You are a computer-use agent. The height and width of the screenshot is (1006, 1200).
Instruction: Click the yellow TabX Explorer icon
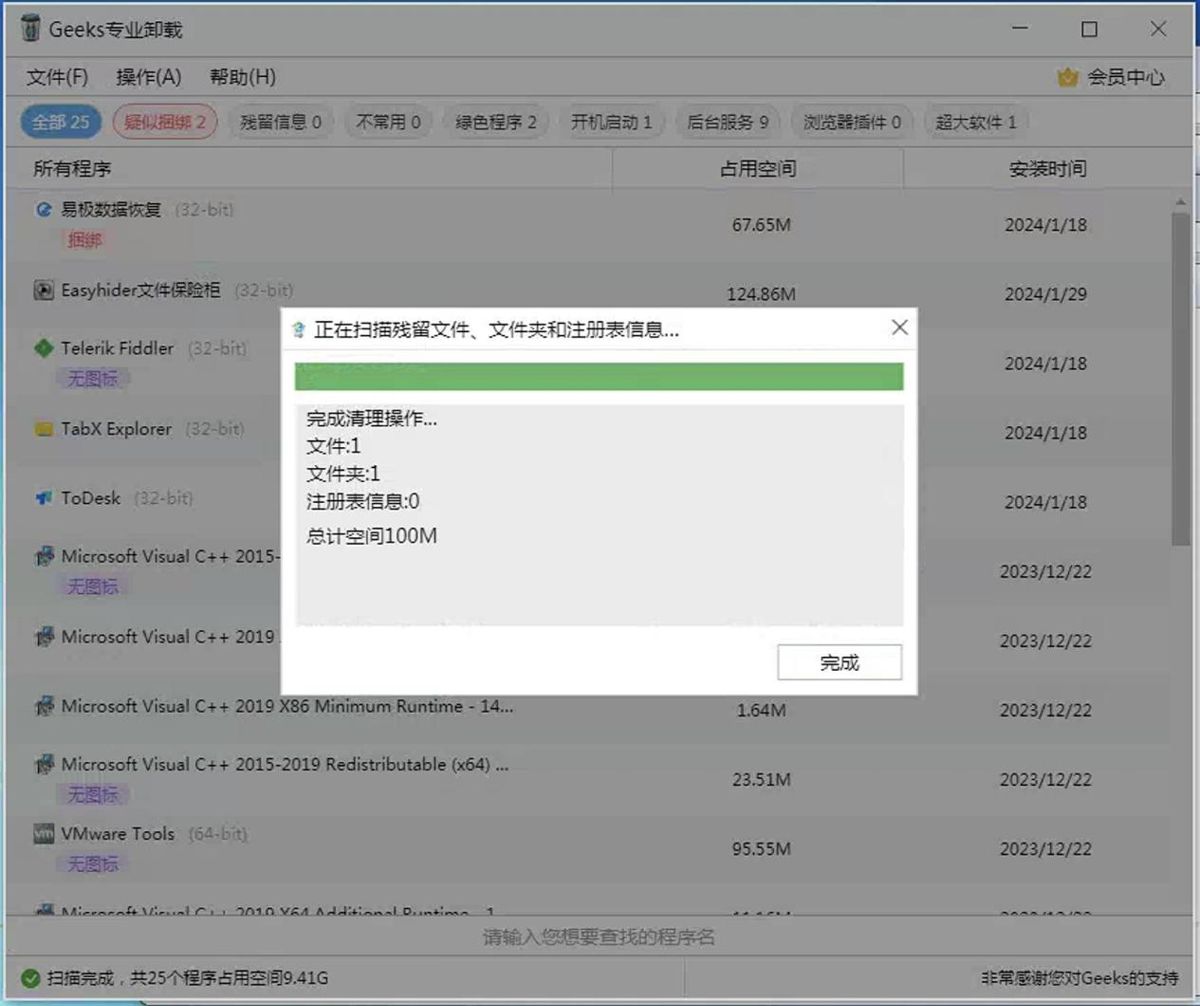43,429
